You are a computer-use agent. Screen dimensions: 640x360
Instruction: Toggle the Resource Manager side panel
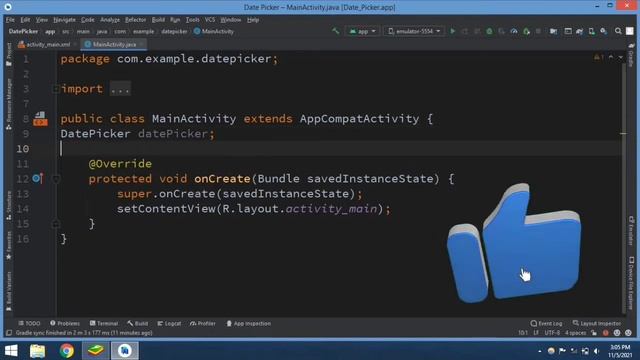coord(9,104)
